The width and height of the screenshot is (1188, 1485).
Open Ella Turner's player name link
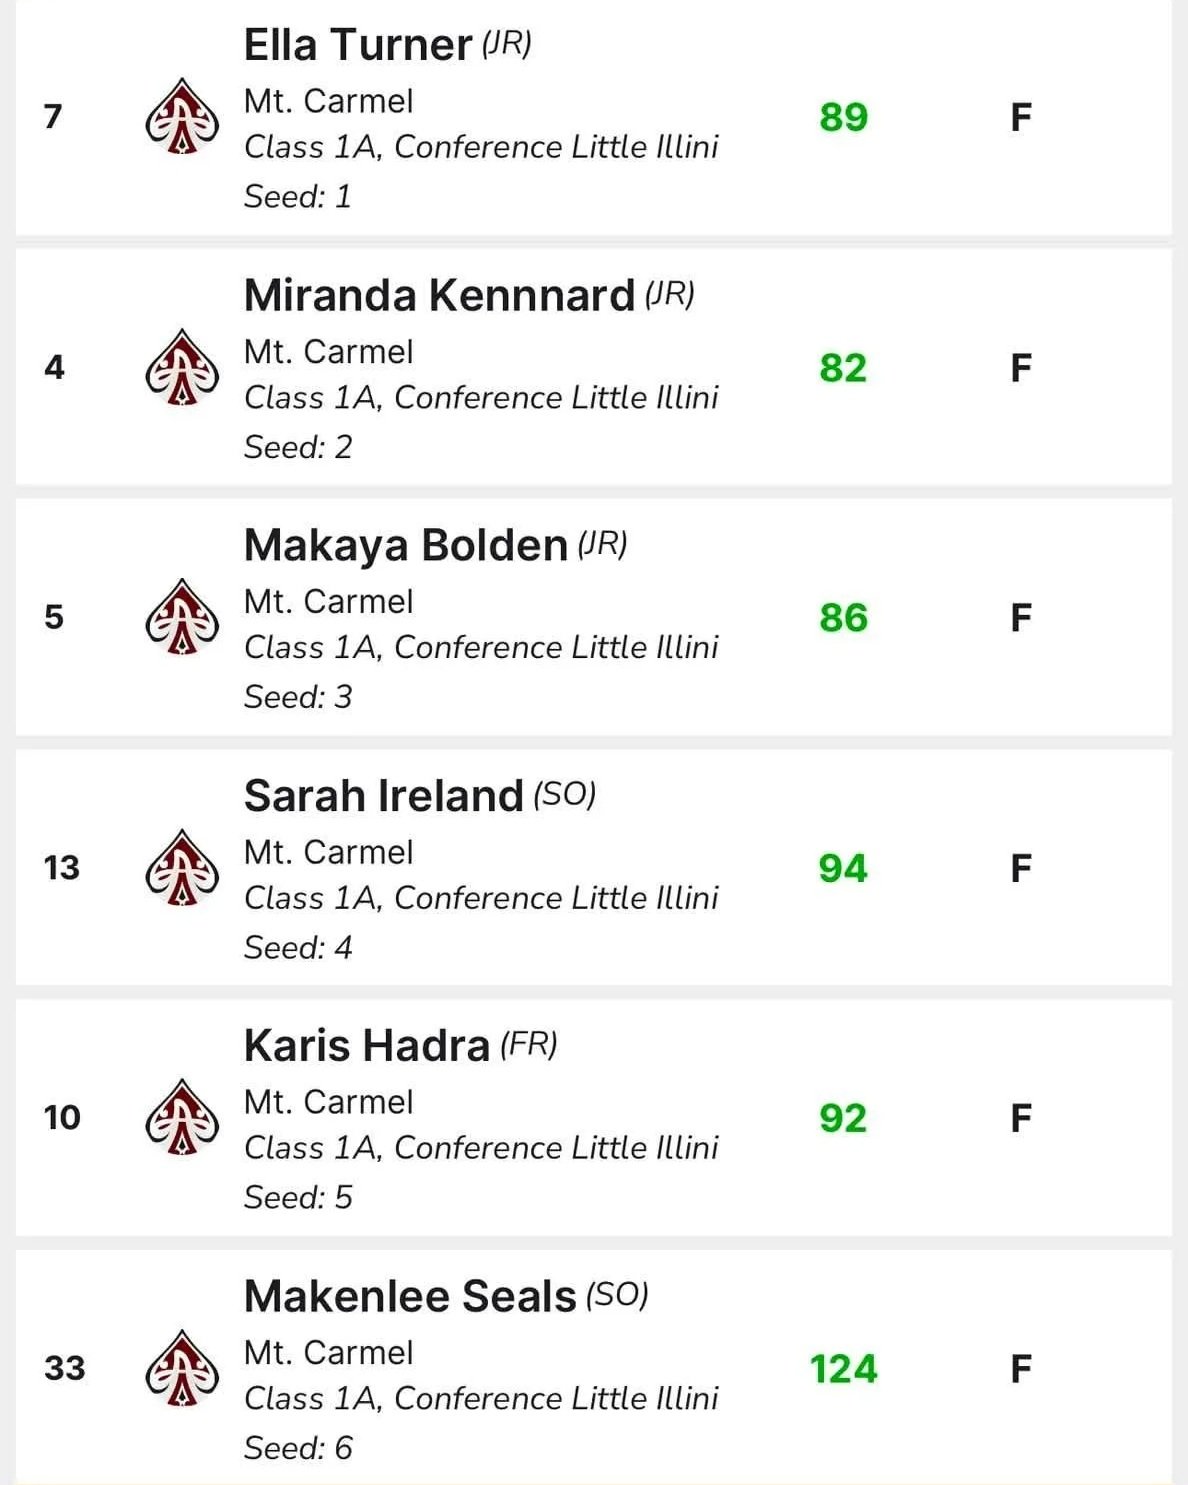[x=358, y=45]
